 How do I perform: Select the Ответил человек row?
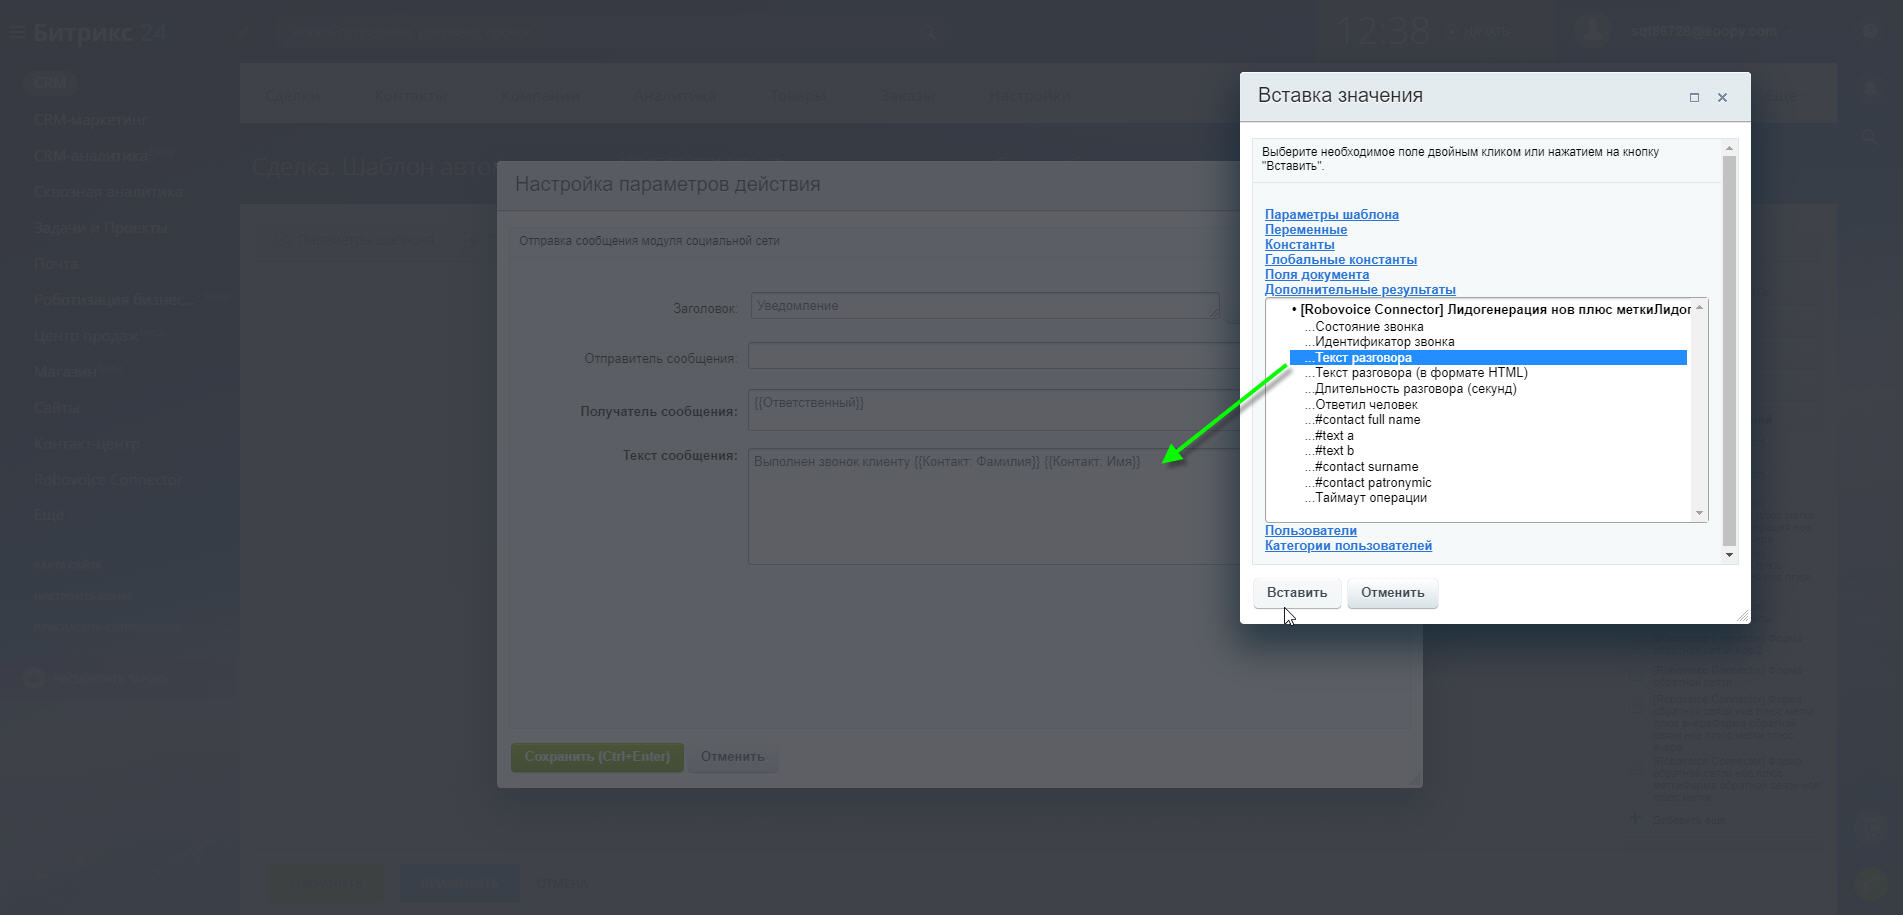pos(1488,404)
